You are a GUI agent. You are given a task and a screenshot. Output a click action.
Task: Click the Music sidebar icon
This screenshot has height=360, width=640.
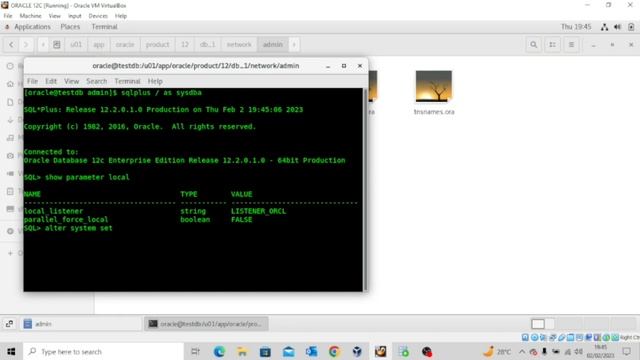point(10,138)
